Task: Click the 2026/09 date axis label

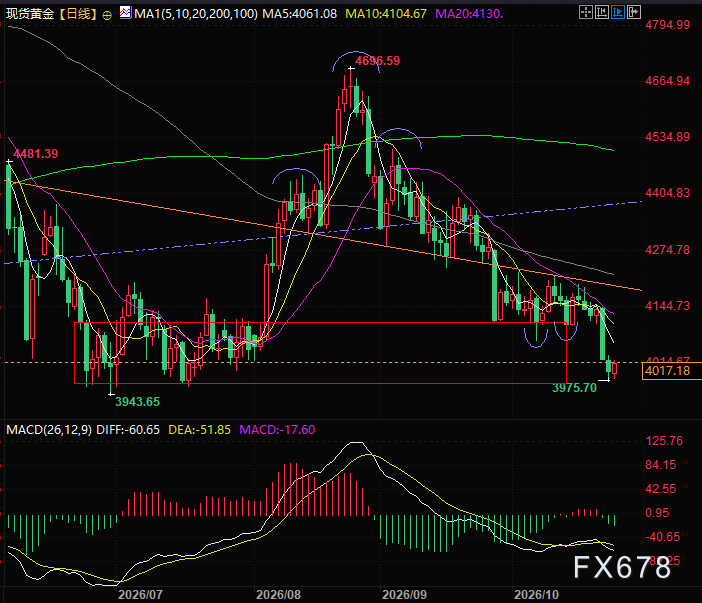Action: pyautogui.click(x=404, y=595)
